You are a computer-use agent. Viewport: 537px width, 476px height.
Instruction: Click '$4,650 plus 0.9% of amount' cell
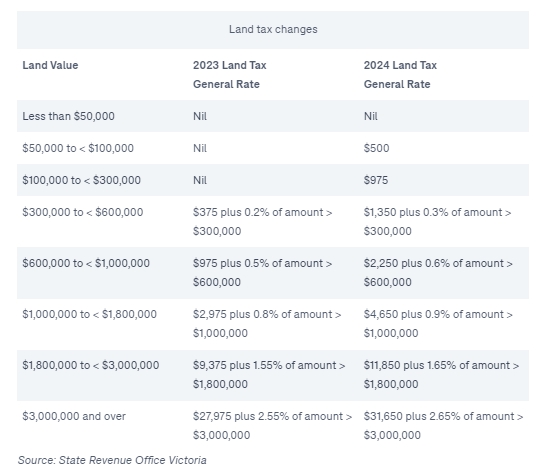pos(438,324)
